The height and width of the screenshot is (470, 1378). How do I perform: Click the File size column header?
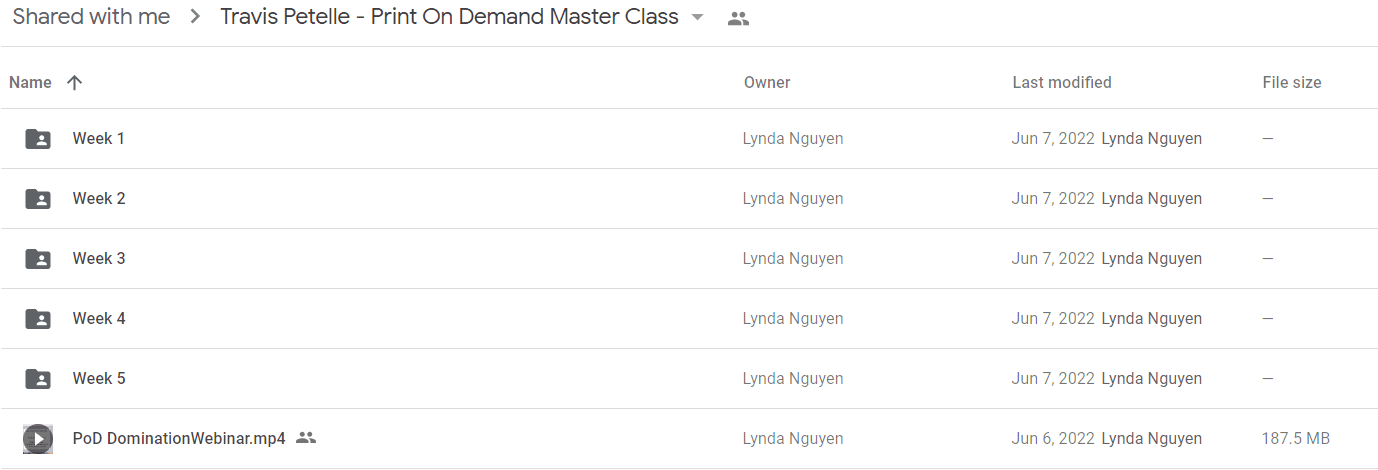(x=1292, y=83)
